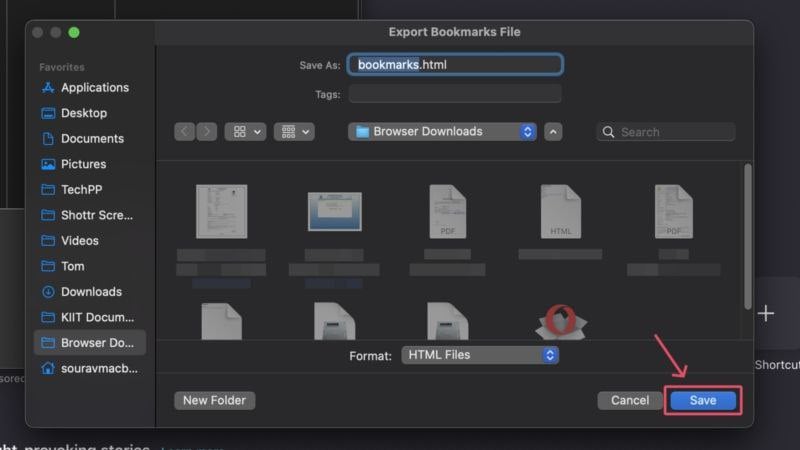Viewport: 800px width, 450px height.
Task: Open the Browser Downloads location popup
Action: 442,132
